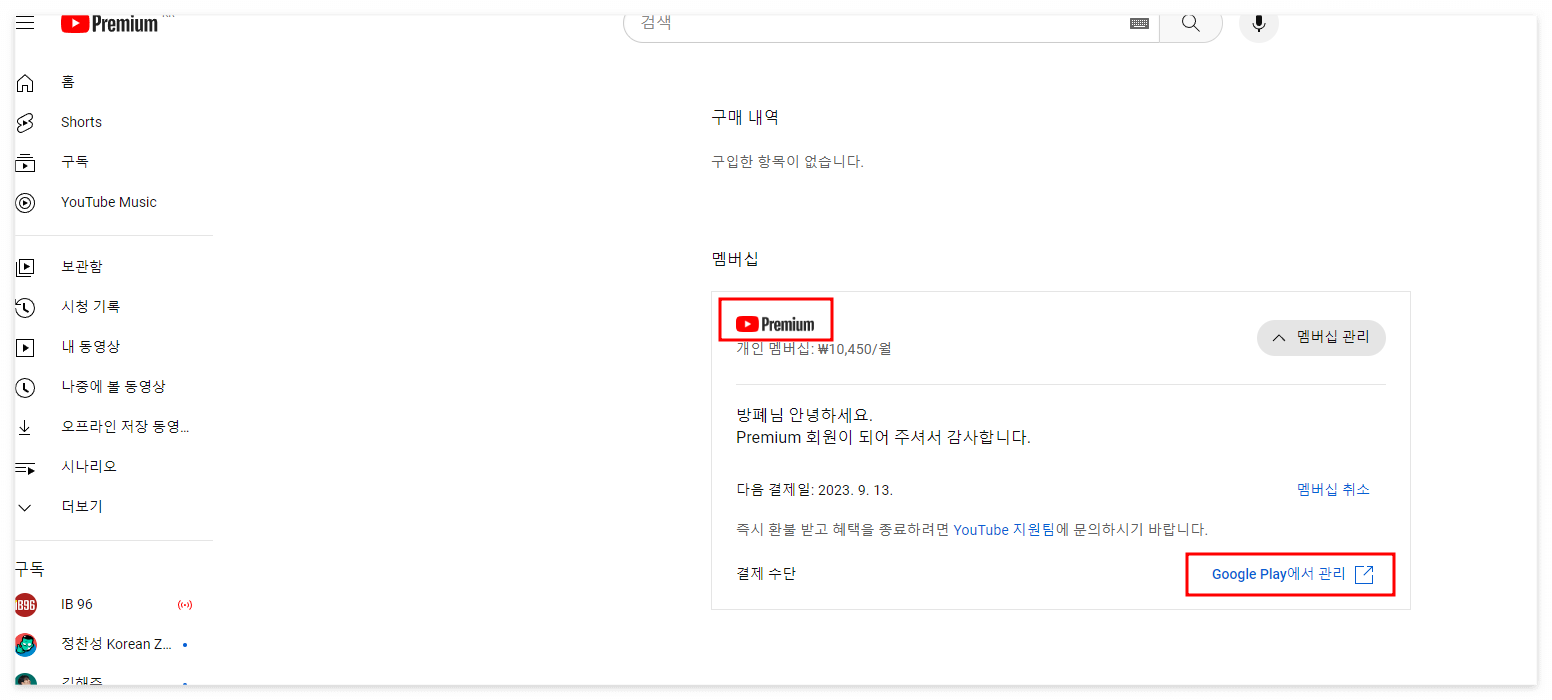Click the 나중에 볼 동영상 clock icon
Screen dimensions: 1552x700
click(x=25, y=387)
